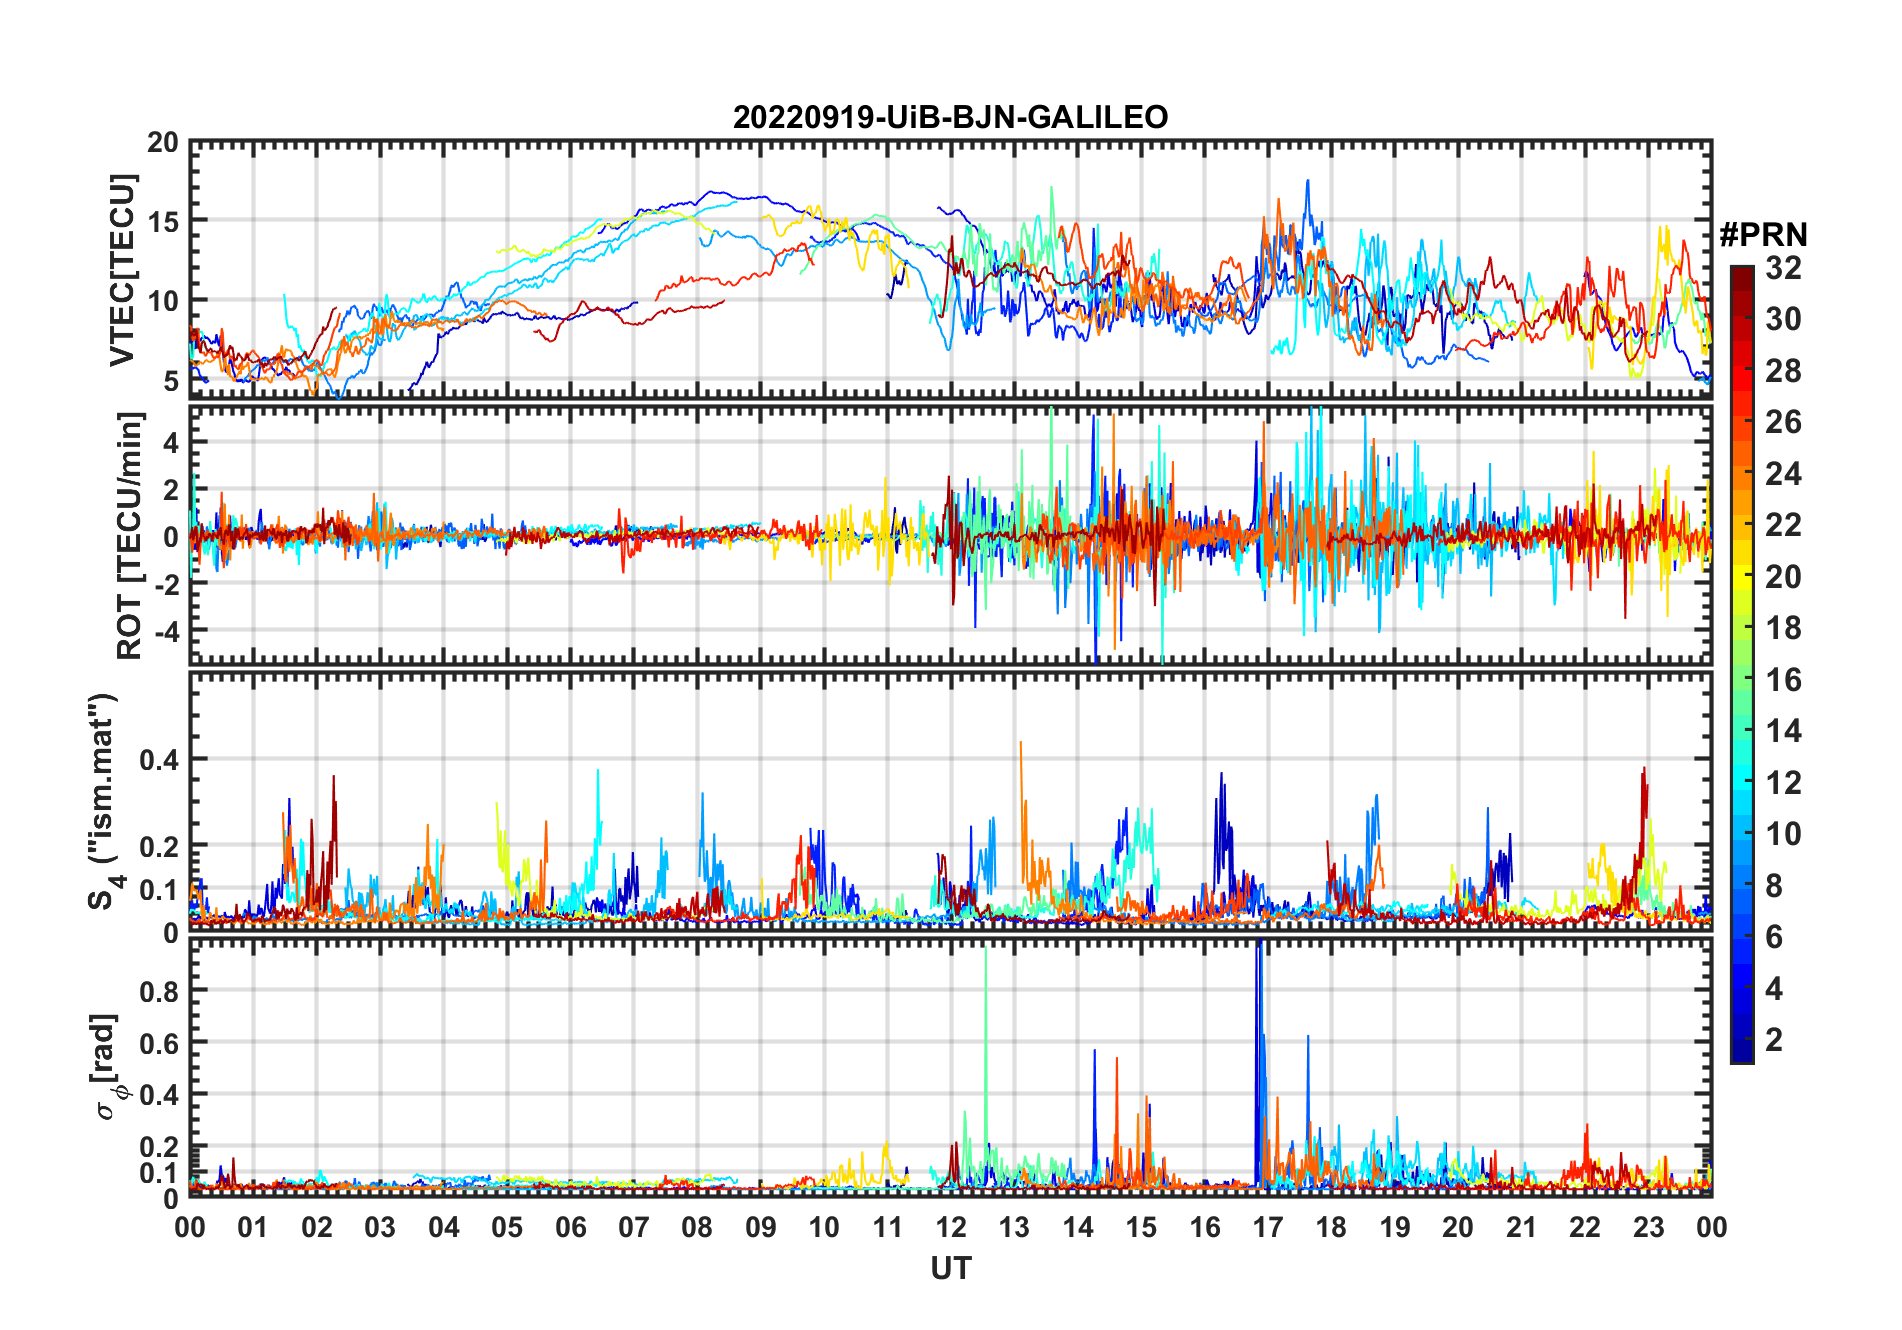
Task: Click the S4 ("ism.mat") axis label
Action: coord(105,801)
